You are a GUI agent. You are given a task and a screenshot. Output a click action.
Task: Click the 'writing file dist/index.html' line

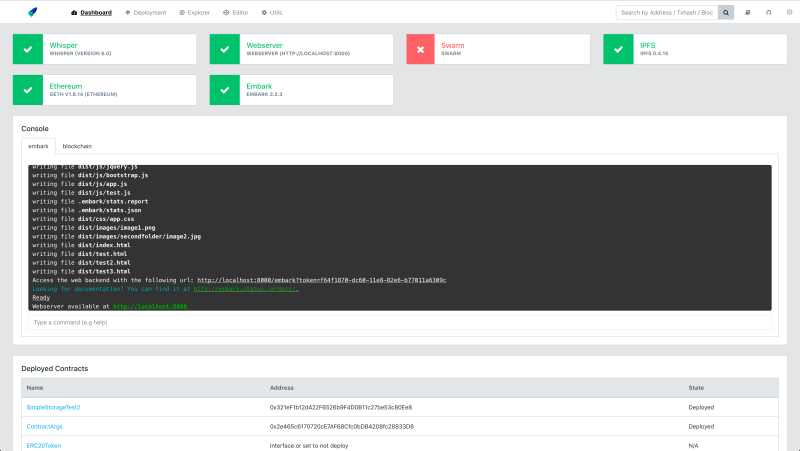pos(81,245)
